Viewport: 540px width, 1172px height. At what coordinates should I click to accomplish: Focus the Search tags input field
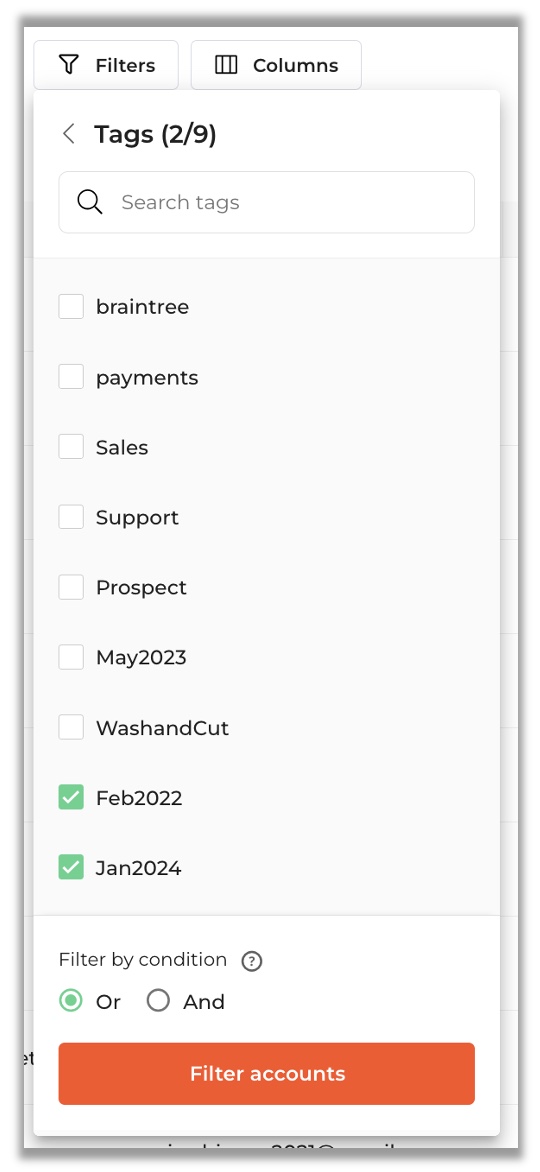coord(266,202)
